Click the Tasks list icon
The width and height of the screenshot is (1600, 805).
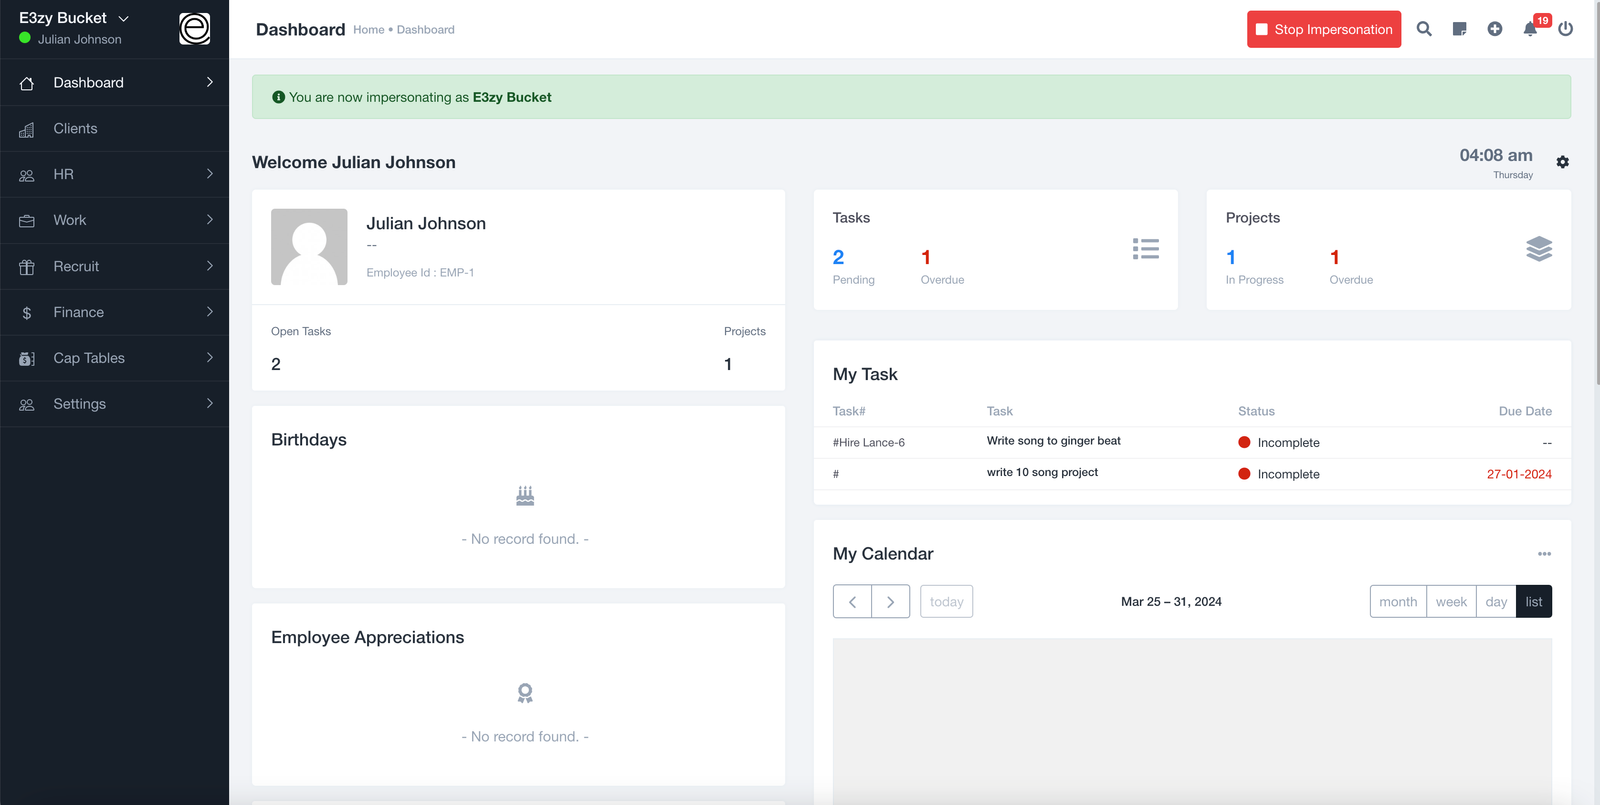[x=1145, y=249]
